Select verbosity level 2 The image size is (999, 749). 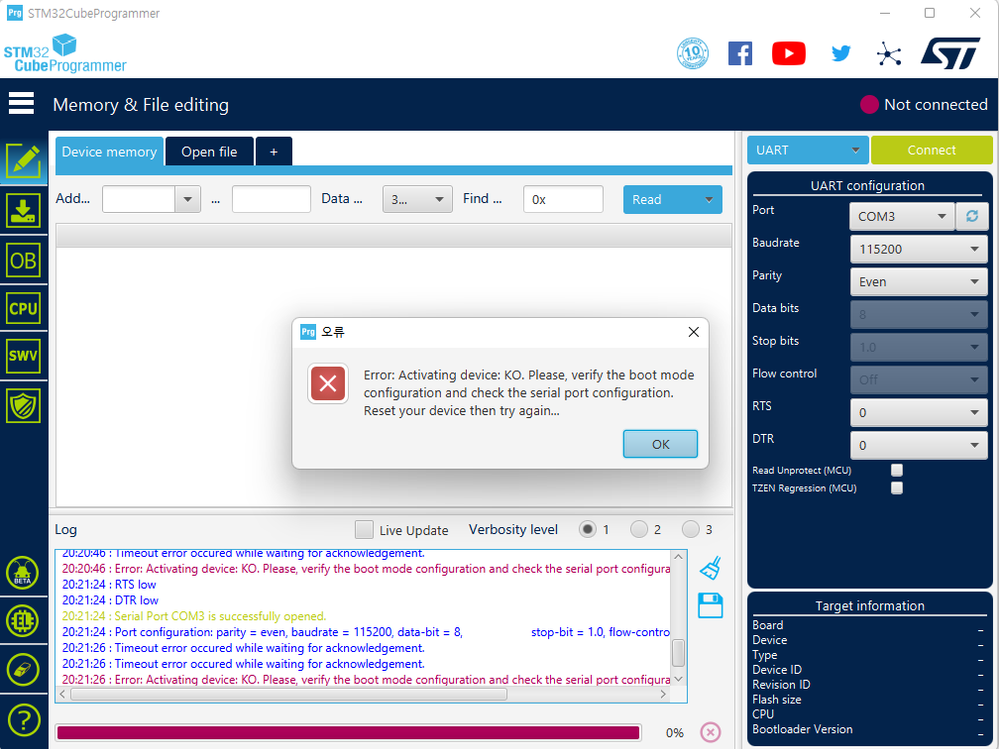(x=639, y=530)
